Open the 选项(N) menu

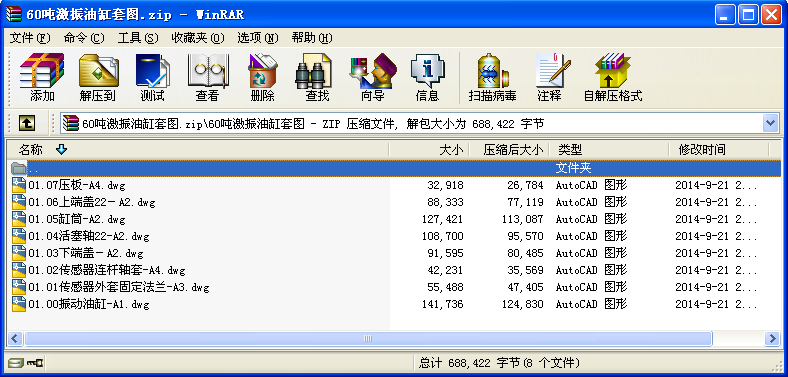257,38
